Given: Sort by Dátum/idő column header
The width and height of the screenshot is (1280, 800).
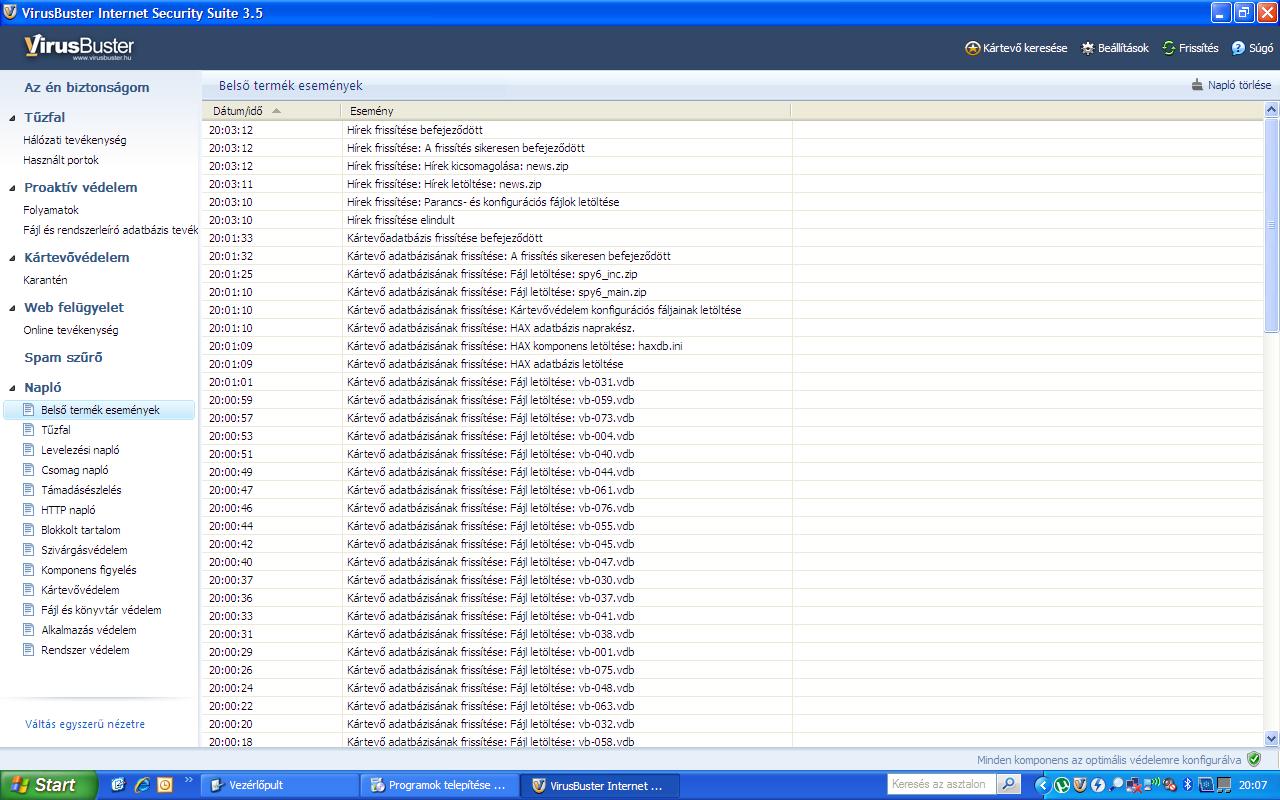Looking at the screenshot, I should (x=271, y=111).
